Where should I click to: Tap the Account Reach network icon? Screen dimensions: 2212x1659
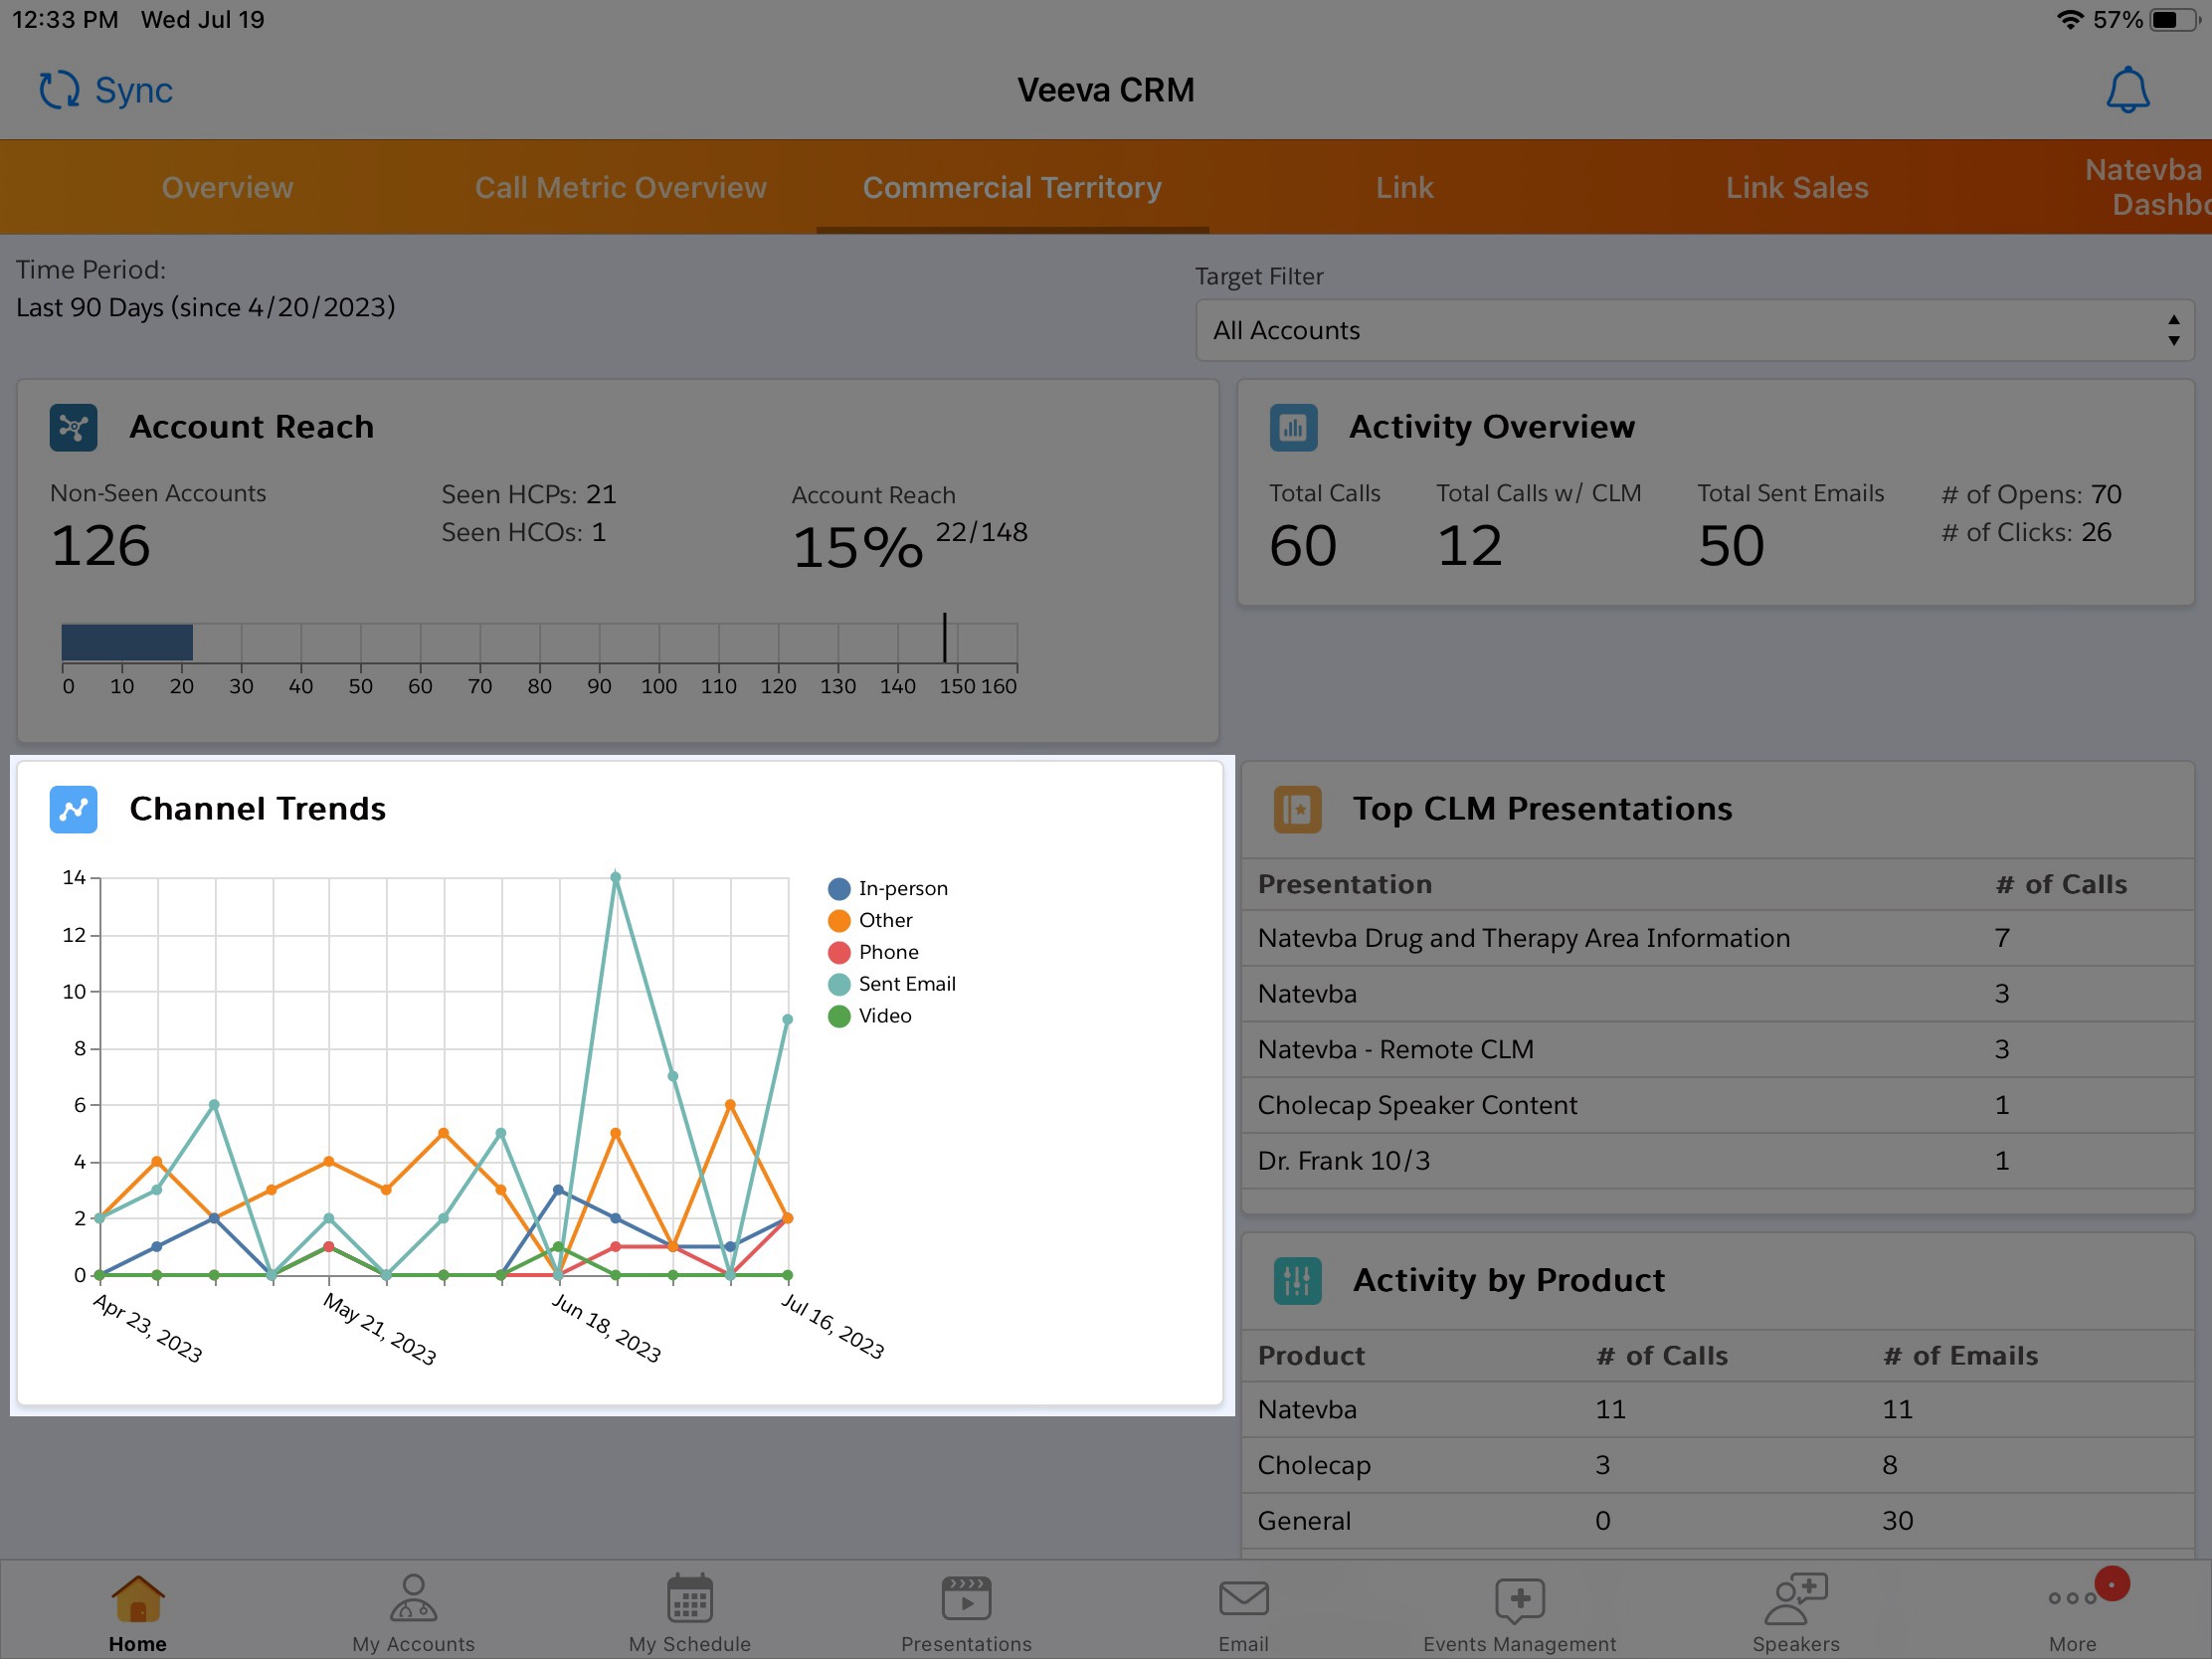tap(74, 427)
